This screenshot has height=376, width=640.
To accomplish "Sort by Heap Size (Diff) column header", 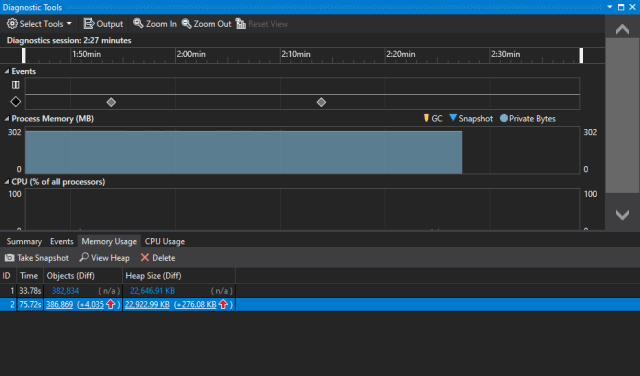I will click(179, 276).
